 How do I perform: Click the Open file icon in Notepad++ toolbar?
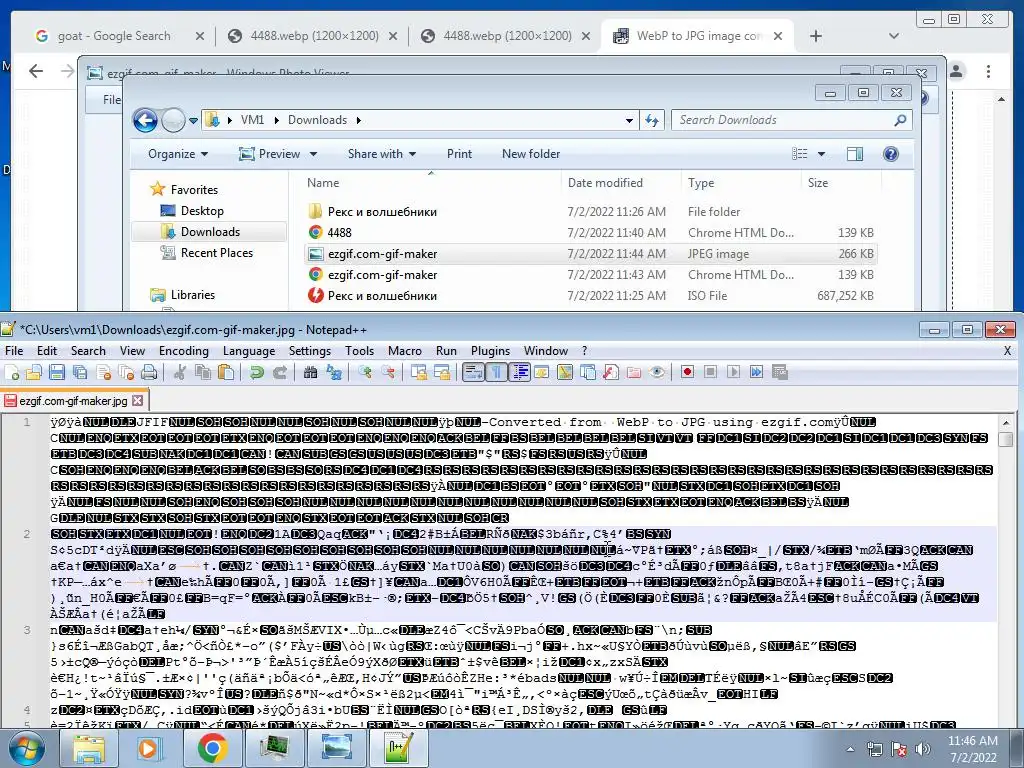tap(34, 372)
